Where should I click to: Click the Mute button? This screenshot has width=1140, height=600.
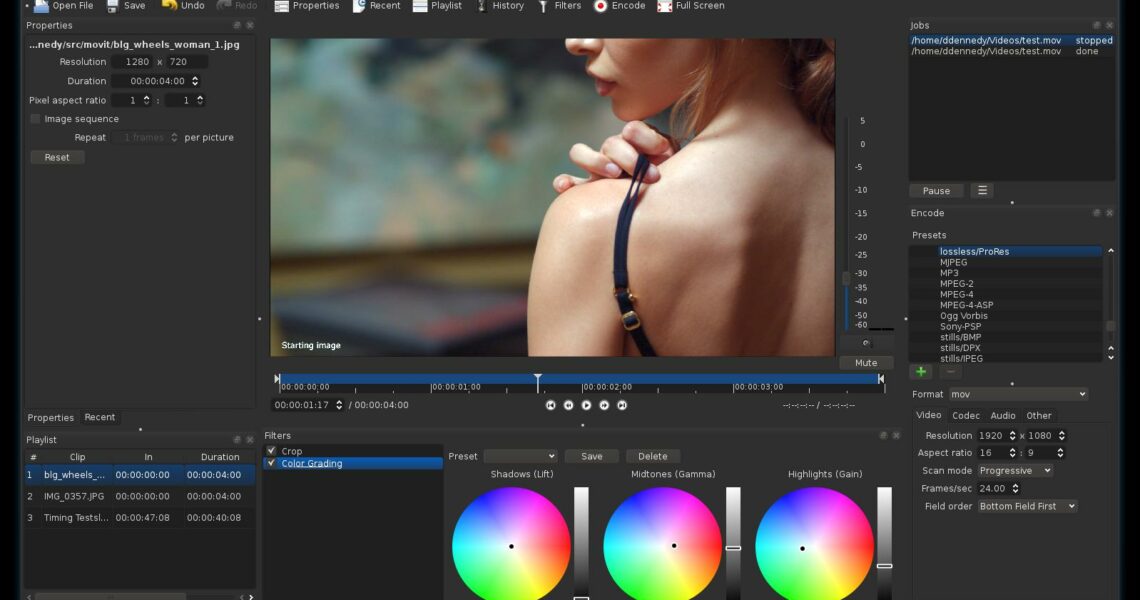pyautogui.click(x=866, y=363)
